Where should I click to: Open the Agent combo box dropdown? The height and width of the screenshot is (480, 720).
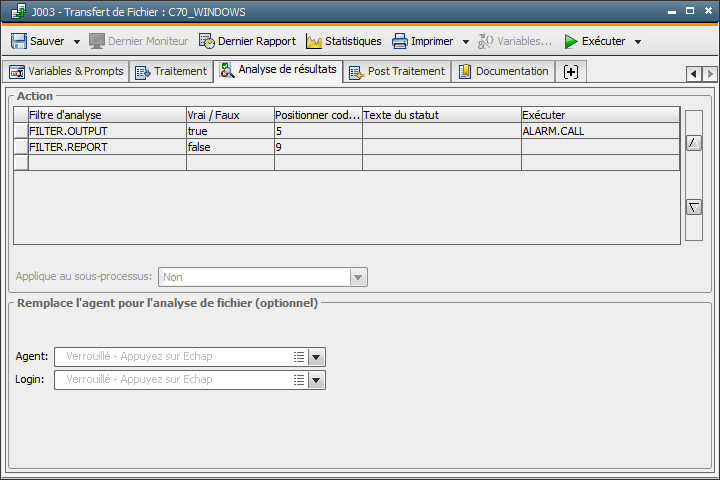click(317, 356)
